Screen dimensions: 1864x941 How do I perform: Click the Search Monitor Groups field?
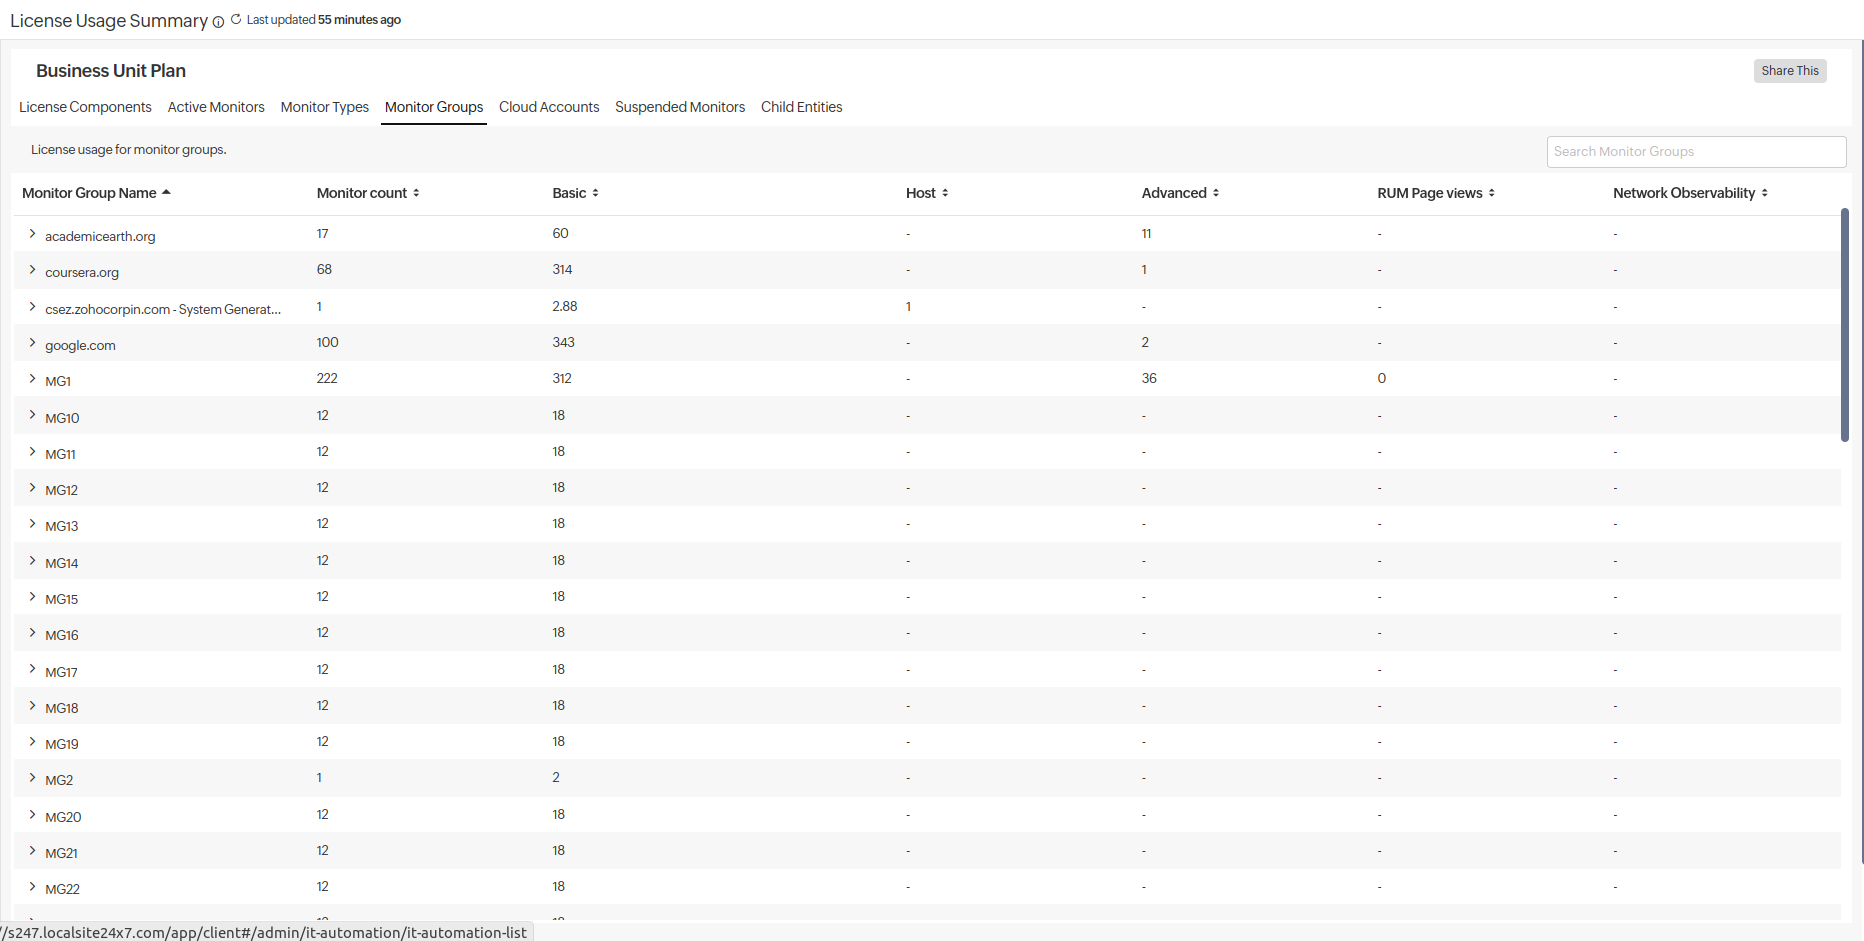pyautogui.click(x=1695, y=152)
